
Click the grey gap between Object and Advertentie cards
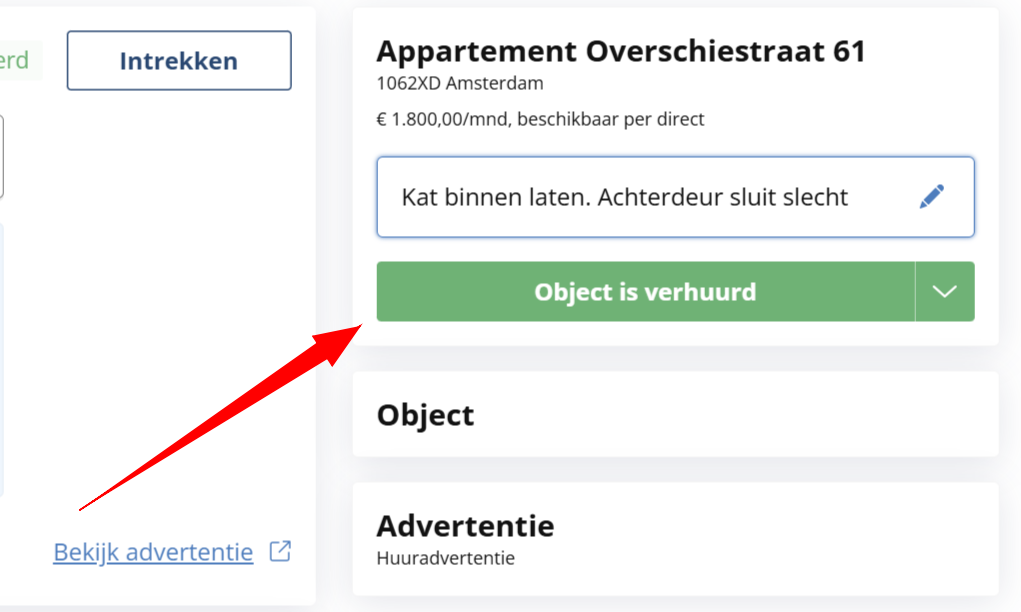(x=675, y=469)
